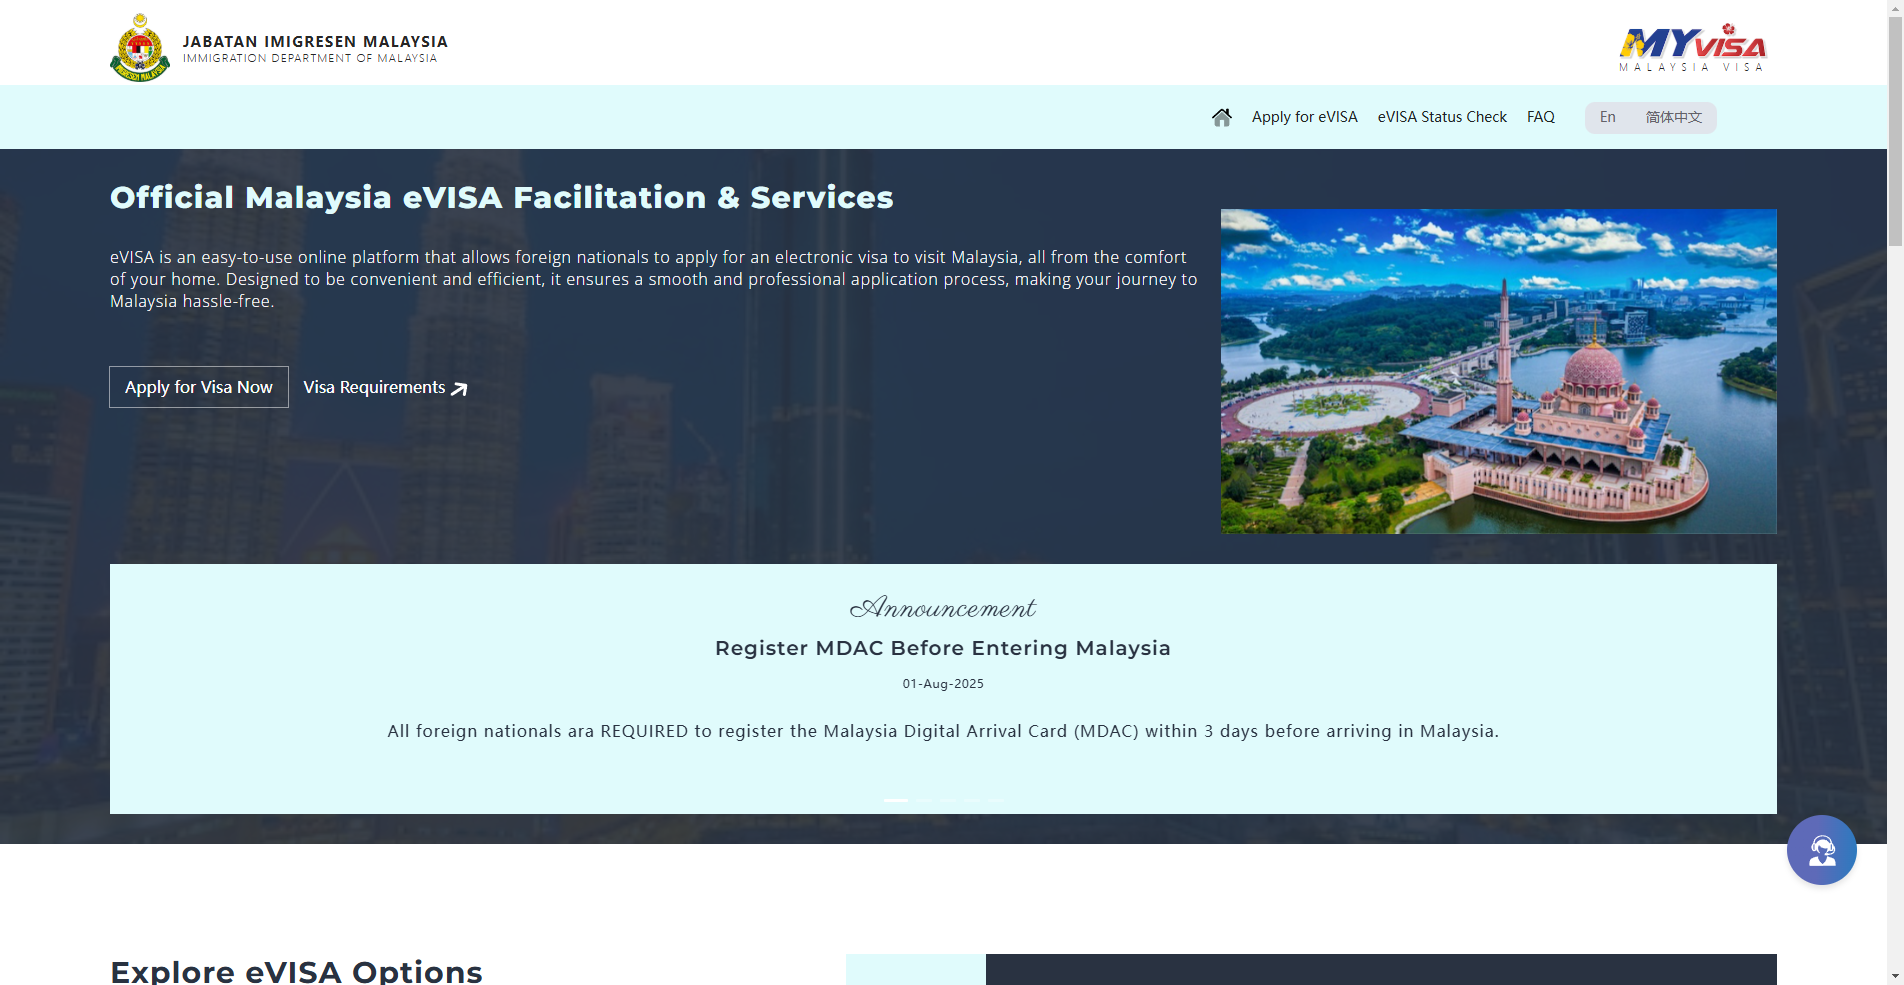Go to the FAQ page
Viewport: 1904px width, 985px height.
coord(1540,117)
